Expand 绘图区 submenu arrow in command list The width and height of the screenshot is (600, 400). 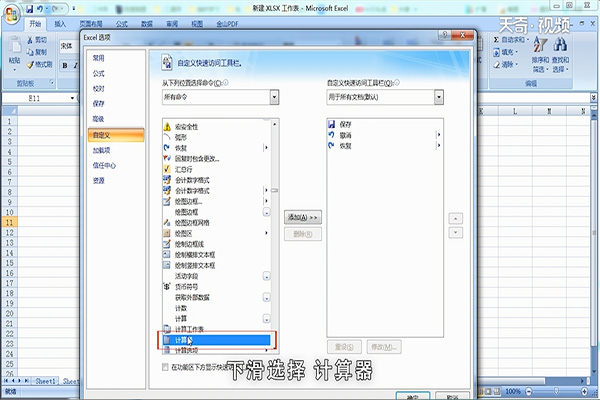point(266,233)
